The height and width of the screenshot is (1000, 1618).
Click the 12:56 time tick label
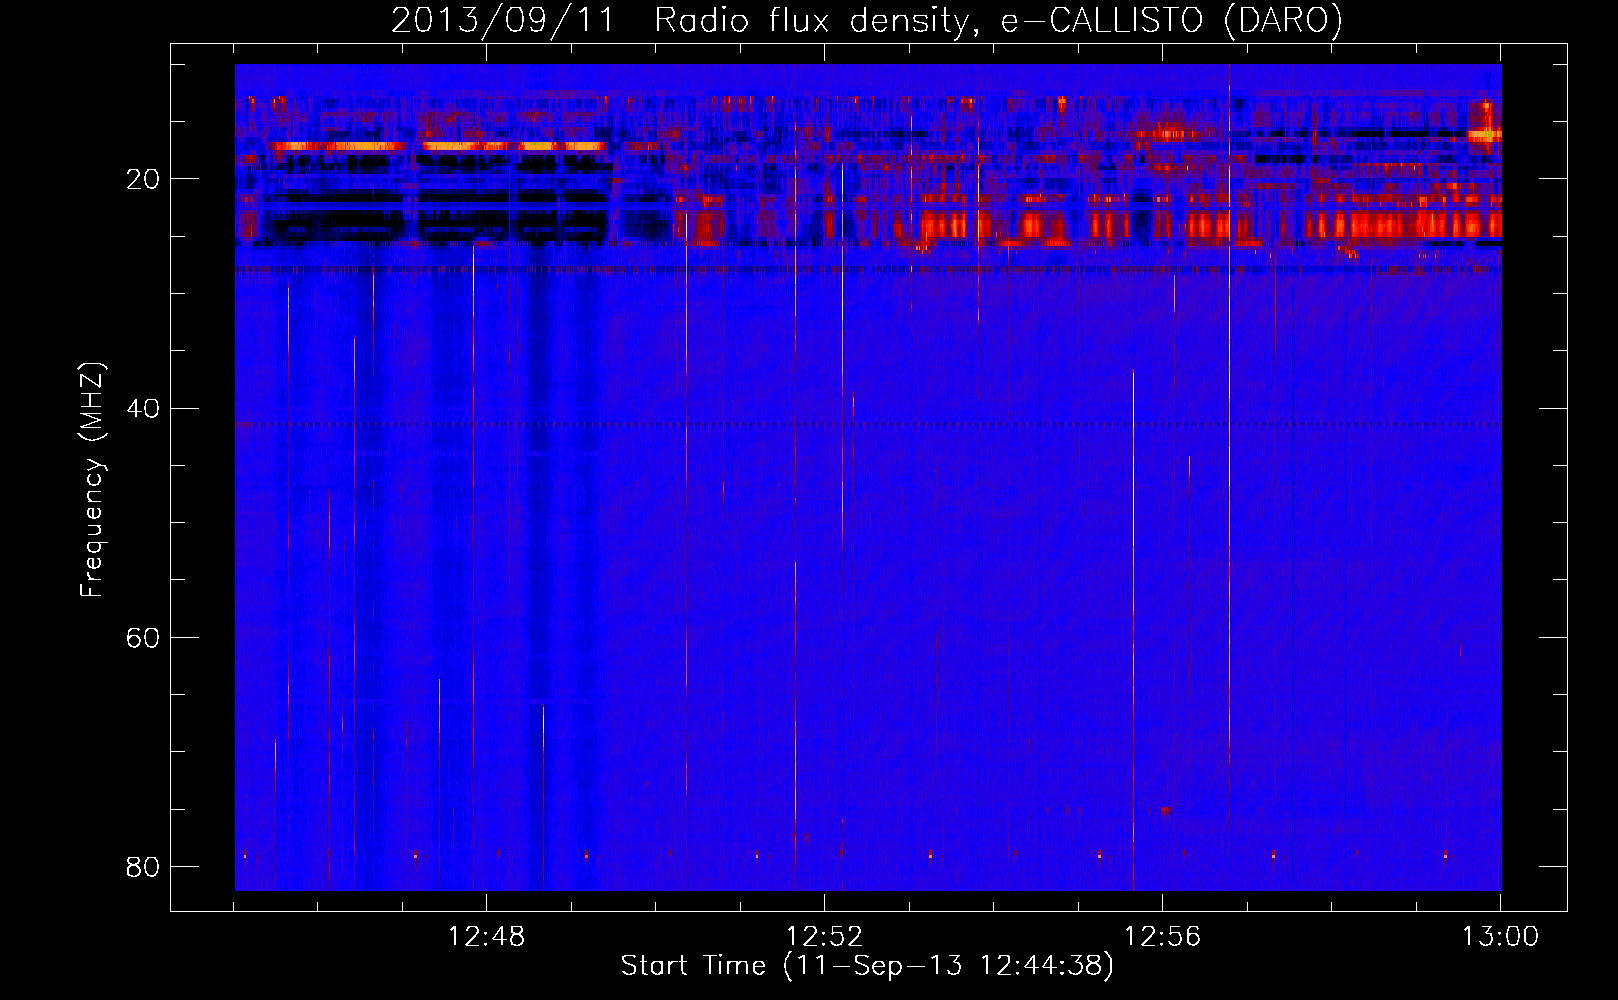[x=1162, y=937]
